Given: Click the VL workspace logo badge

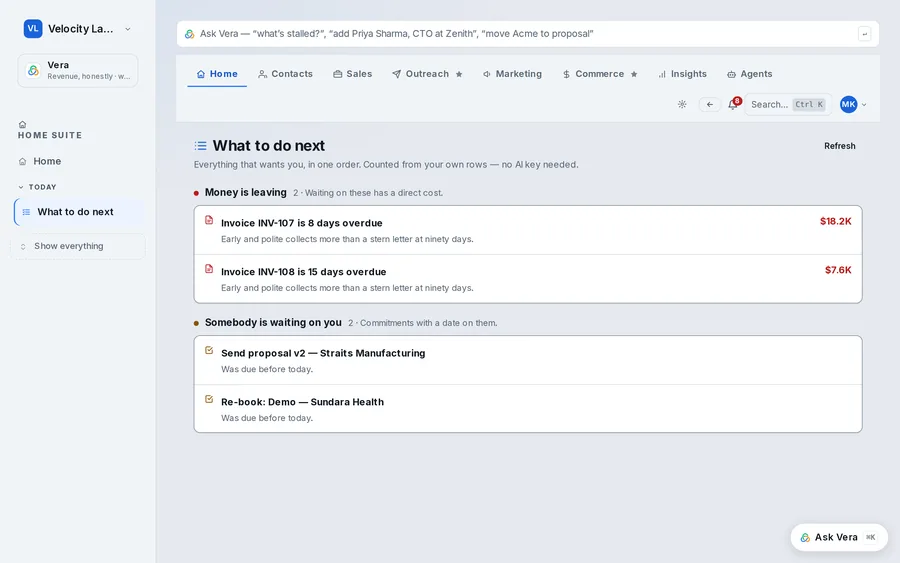Looking at the screenshot, I should tap(33, 29).
